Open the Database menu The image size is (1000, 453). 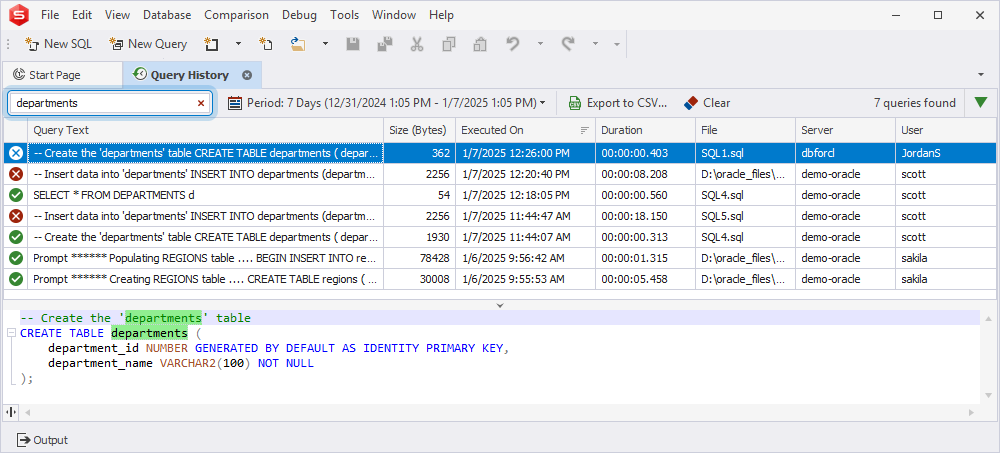click(x=167, y=15)
